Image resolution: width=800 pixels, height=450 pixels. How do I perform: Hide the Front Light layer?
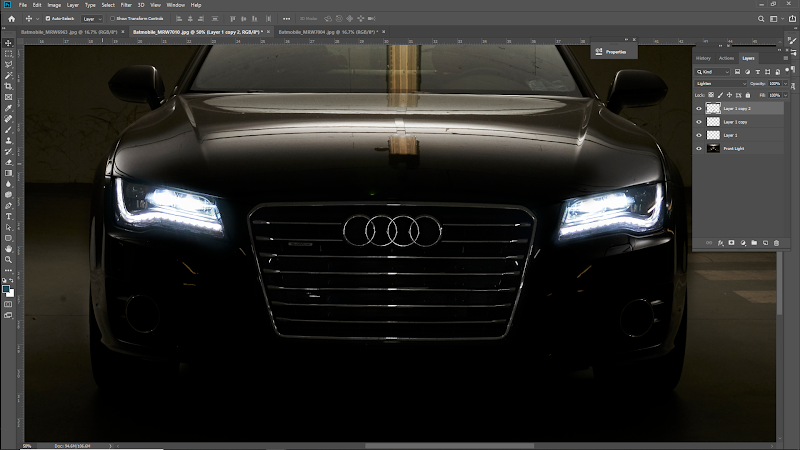699,148
